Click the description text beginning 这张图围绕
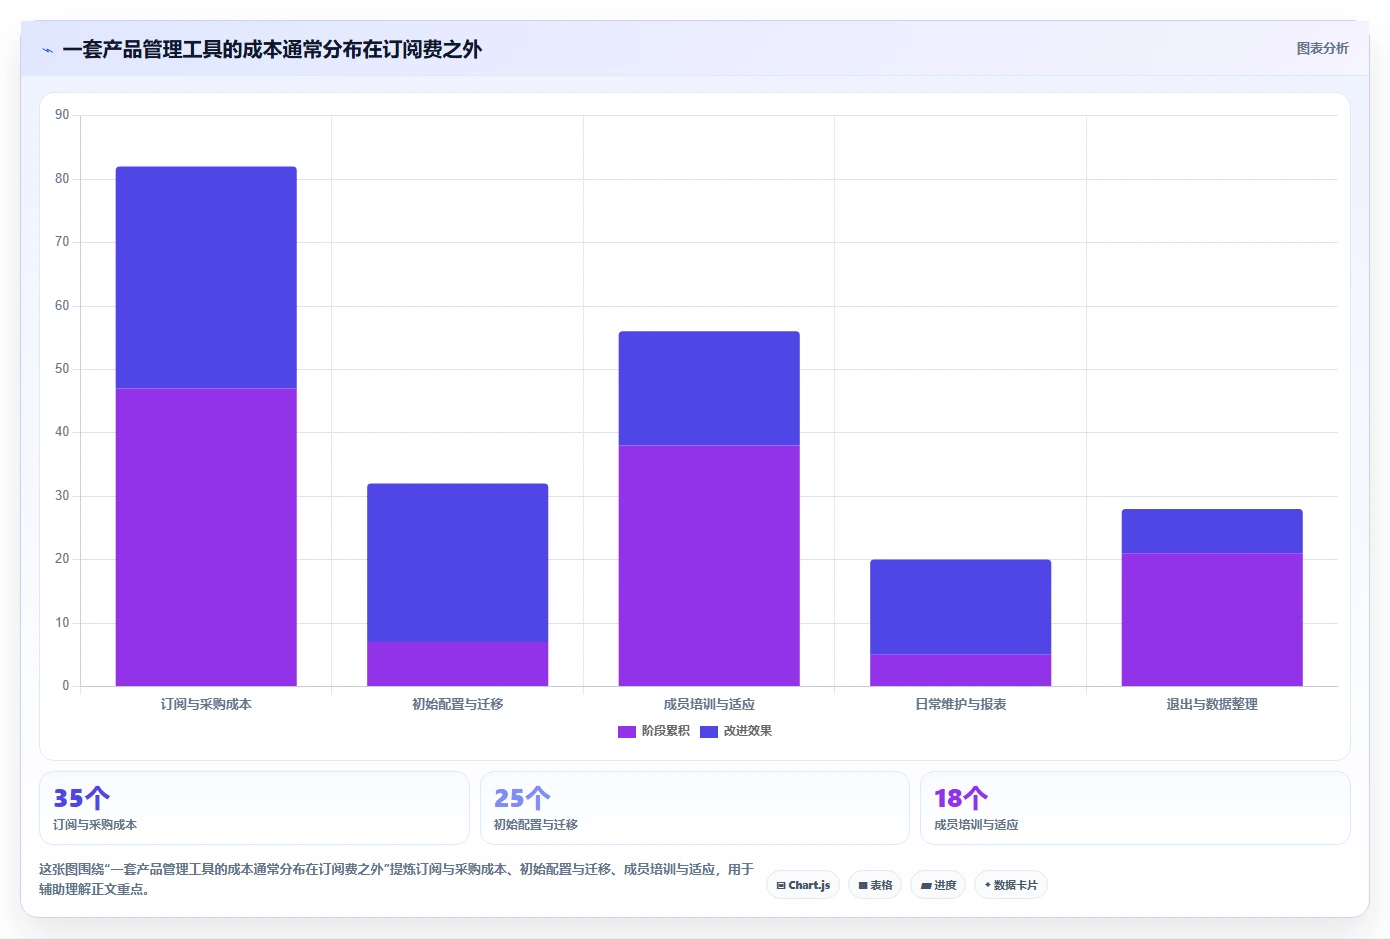 [396, 879]
